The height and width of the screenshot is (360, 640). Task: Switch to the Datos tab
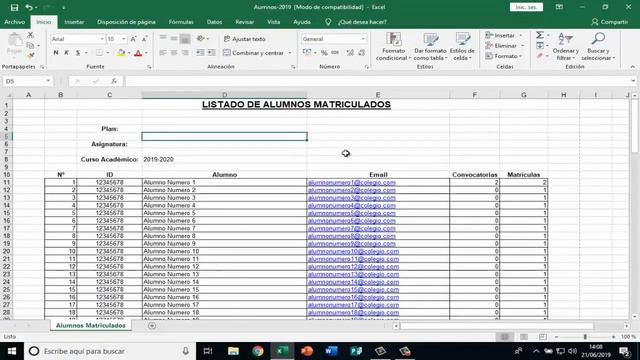coord(214,22)
